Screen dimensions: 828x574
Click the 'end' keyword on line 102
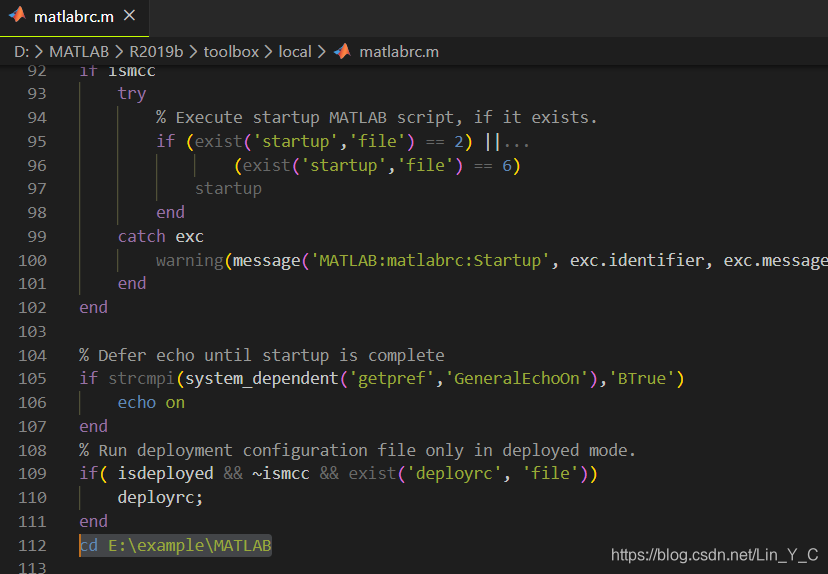[93, 308]
